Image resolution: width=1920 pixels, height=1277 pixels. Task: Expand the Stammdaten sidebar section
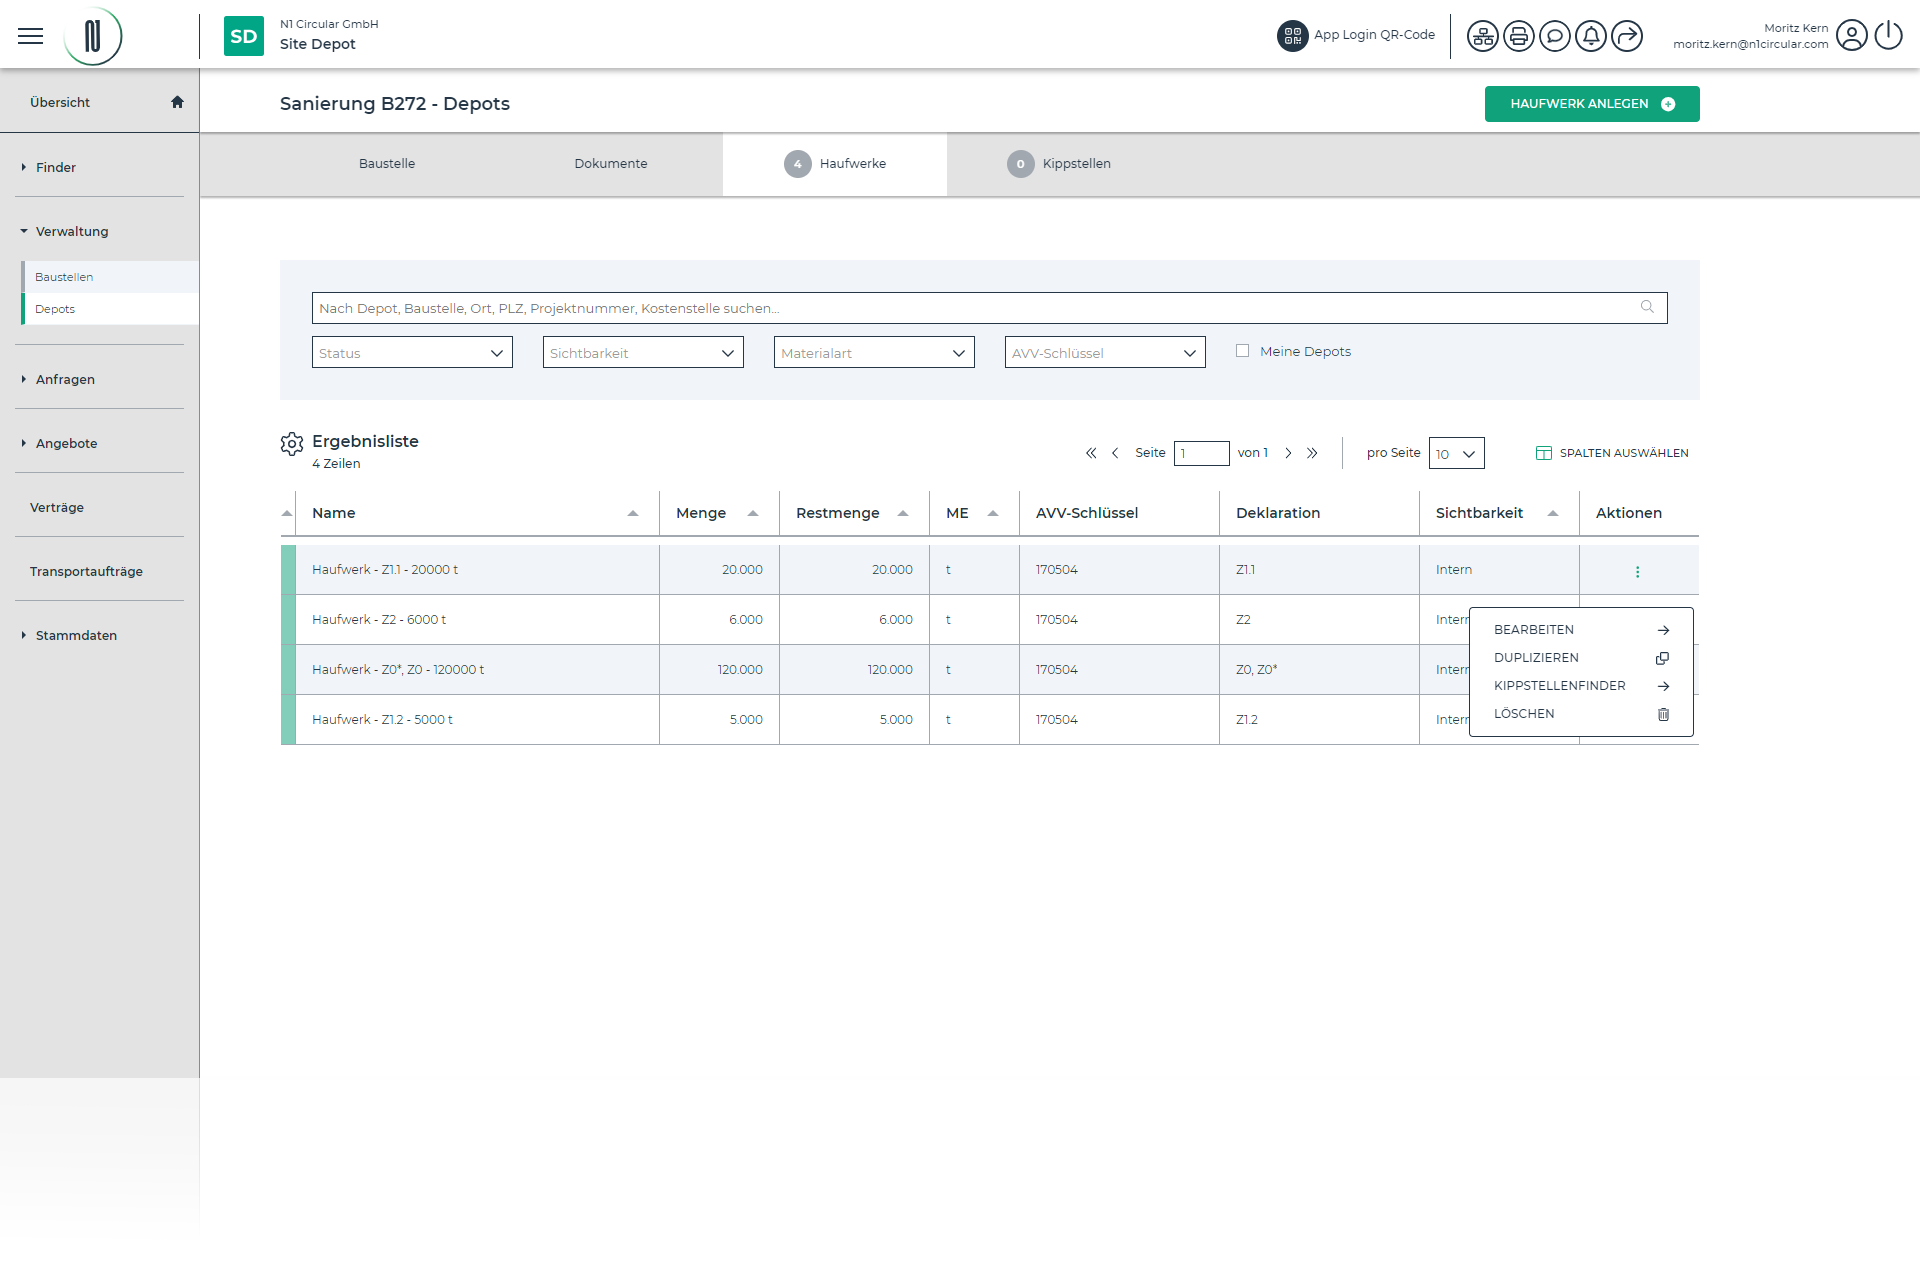(x=76, y=636)
